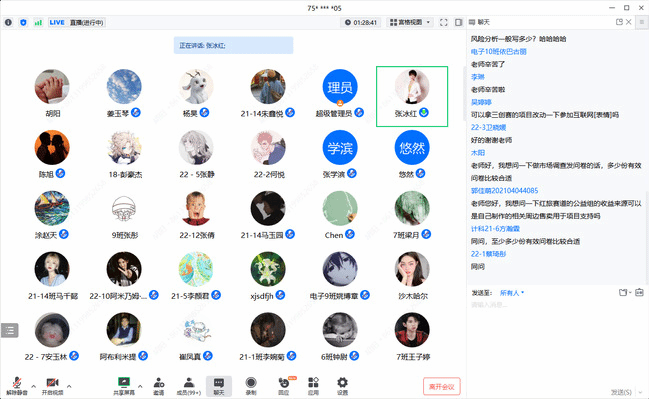Select 张冰红's participant thumbnail
This screenshot has width=649, height=399.
[x=412, y=96]
